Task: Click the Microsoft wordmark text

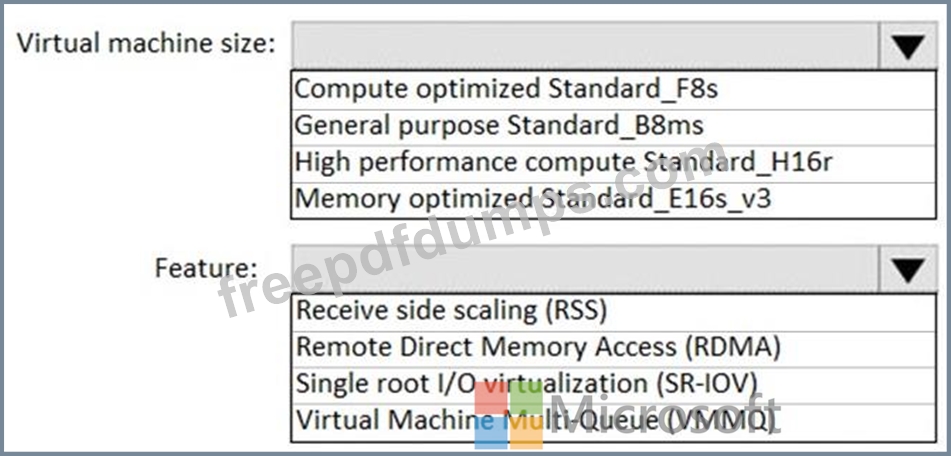Action: 665,414
